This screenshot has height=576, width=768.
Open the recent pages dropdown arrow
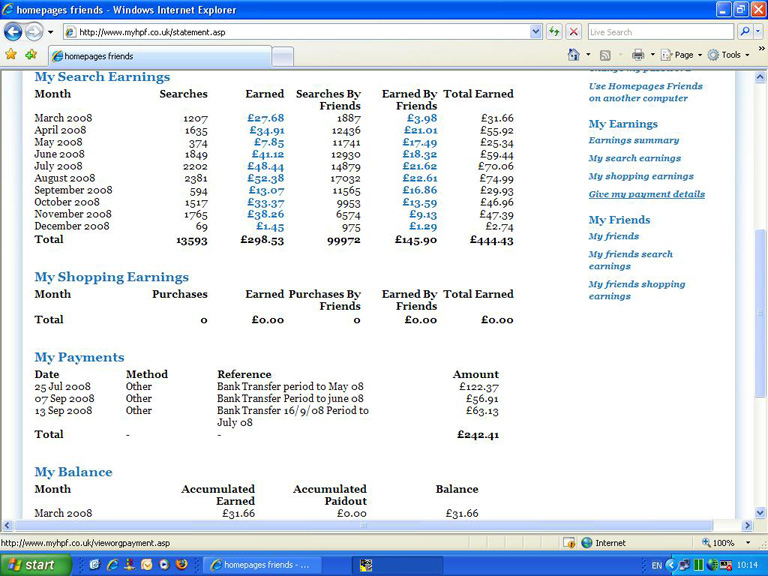[50, 32]
